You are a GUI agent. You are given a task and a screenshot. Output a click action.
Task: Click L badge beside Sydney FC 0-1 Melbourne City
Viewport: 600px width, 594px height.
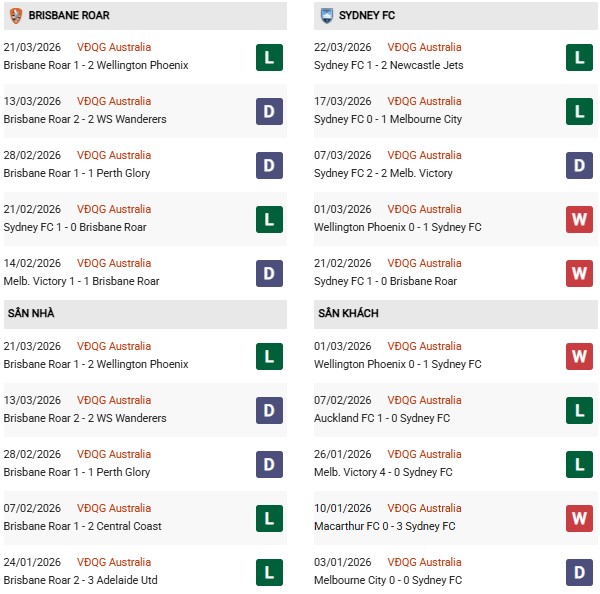point(579,111)
